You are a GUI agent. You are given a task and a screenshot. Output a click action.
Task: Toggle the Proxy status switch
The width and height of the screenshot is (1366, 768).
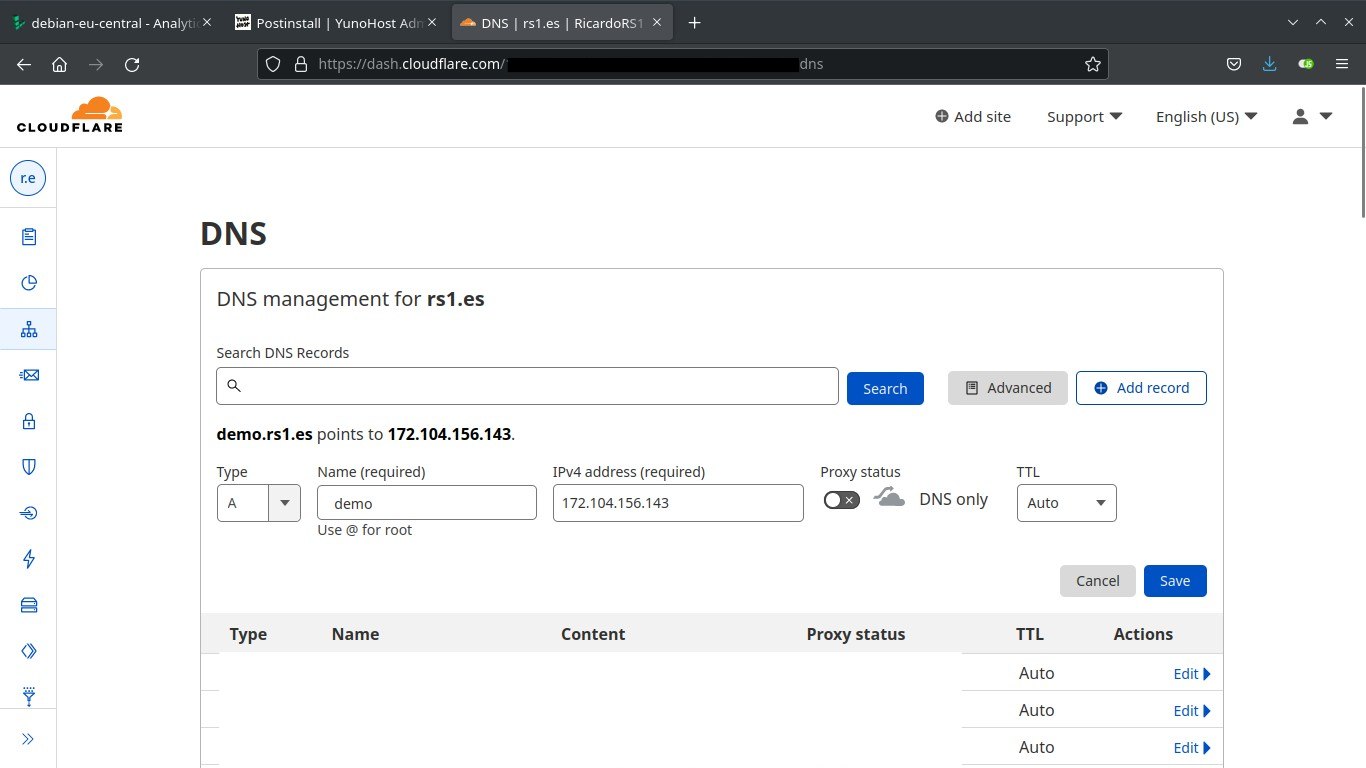point(841,500)
